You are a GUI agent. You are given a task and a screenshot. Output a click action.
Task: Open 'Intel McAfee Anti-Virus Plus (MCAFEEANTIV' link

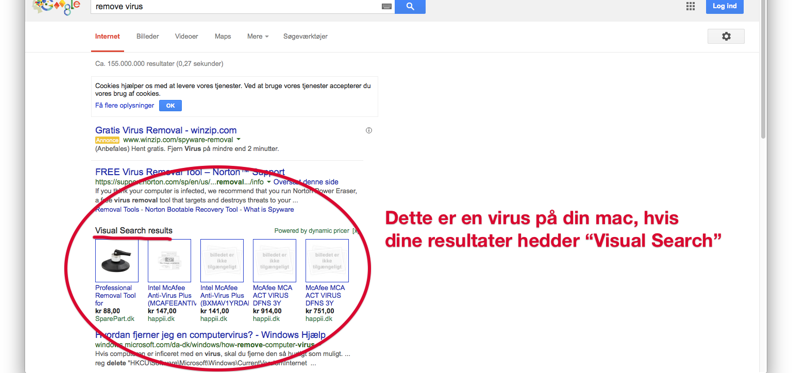click(x=171, y=296)
